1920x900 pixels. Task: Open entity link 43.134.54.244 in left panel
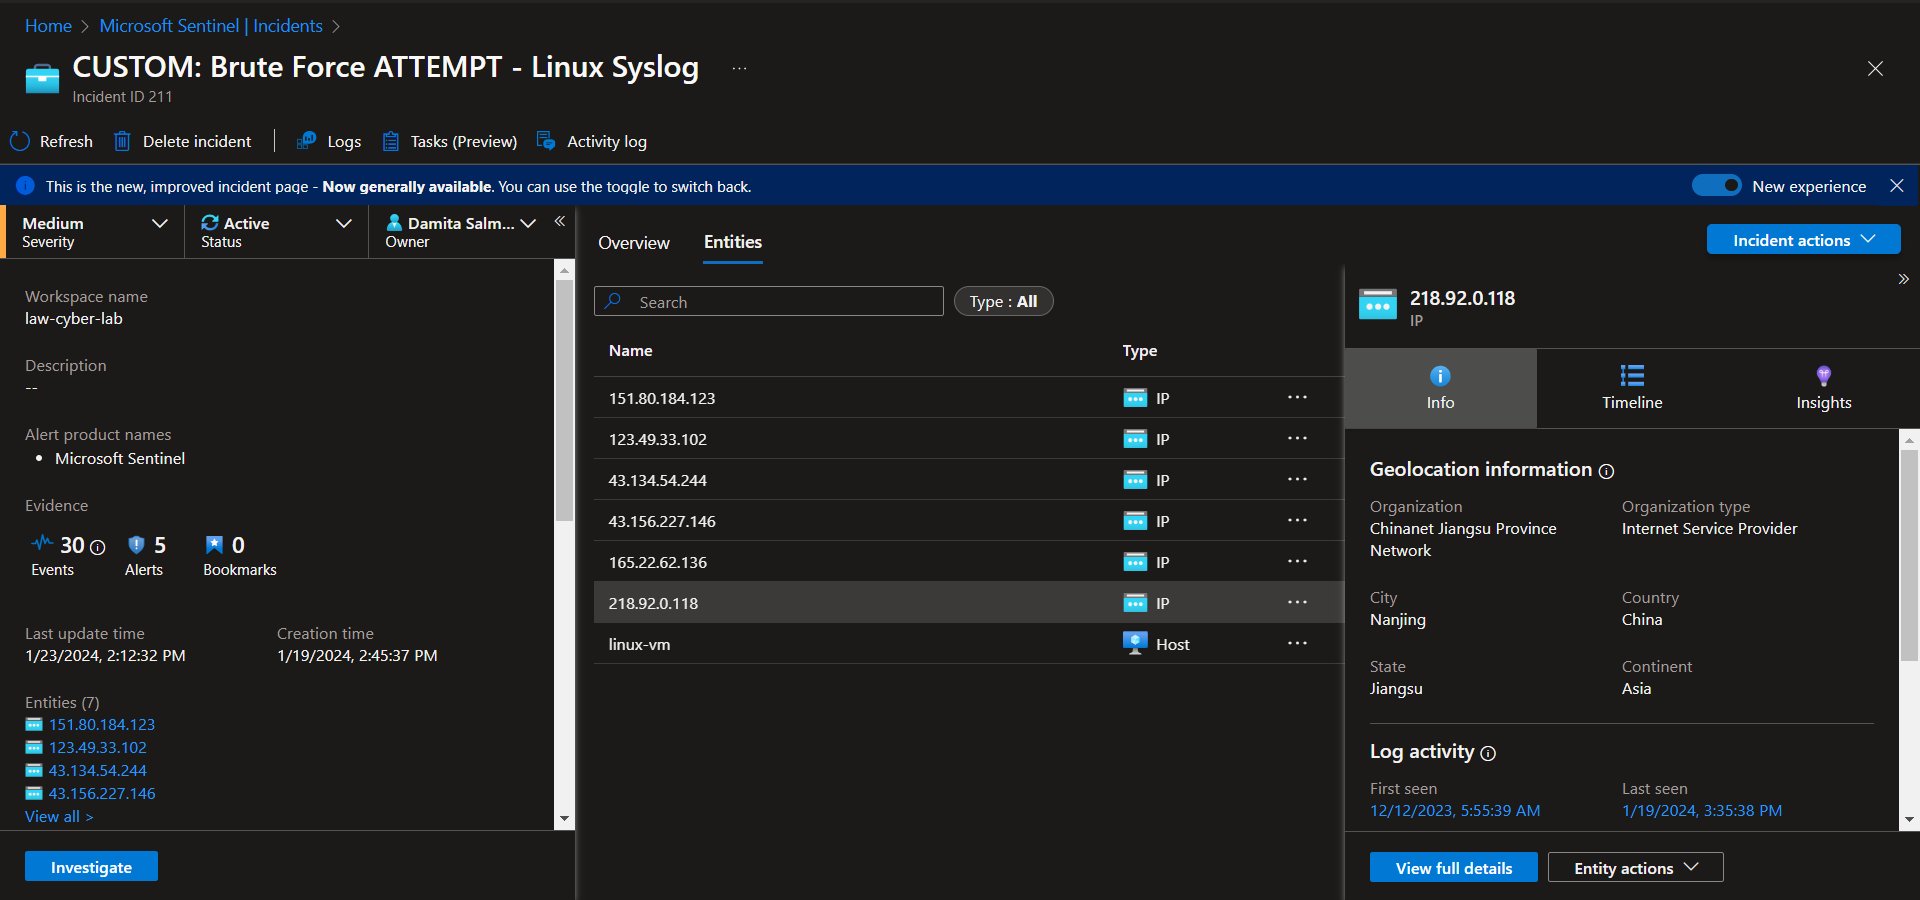[x=98, y=771]
